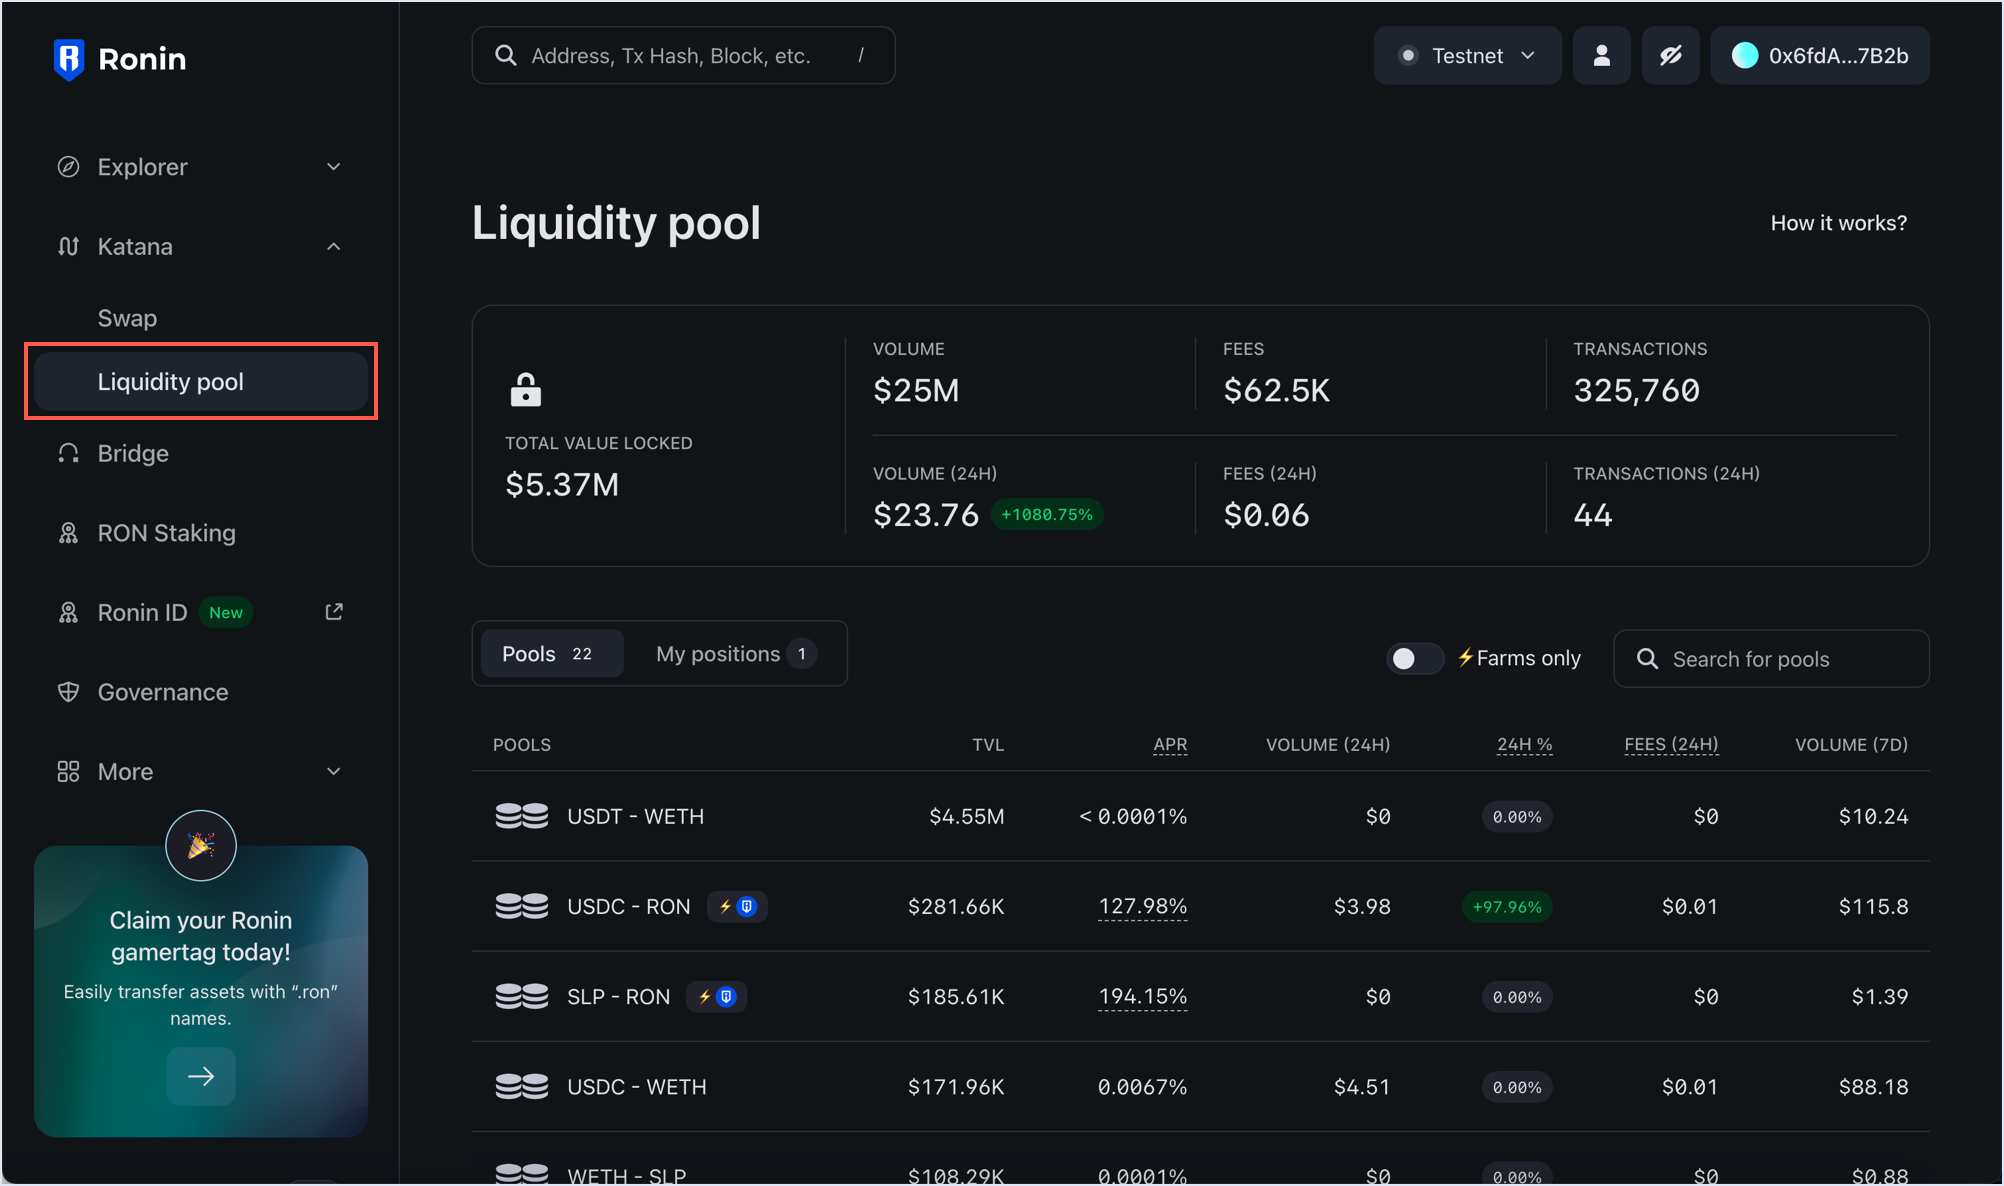The width and height of the screenshot is (2004, 1186).
Task: Click the farm badge next to USDC - RON
Action: (x=737, y=907)
